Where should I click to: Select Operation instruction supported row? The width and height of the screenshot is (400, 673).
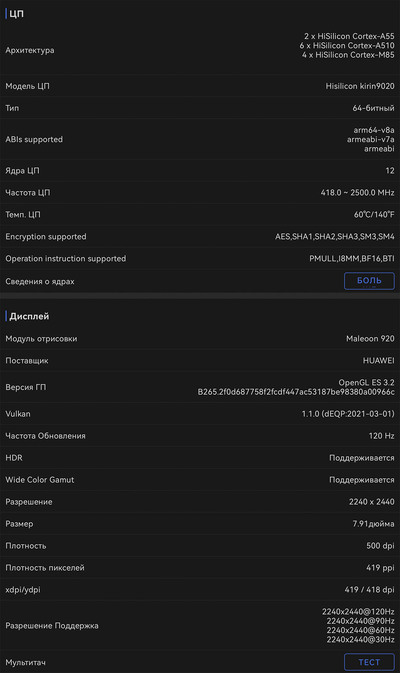[200, 258]
